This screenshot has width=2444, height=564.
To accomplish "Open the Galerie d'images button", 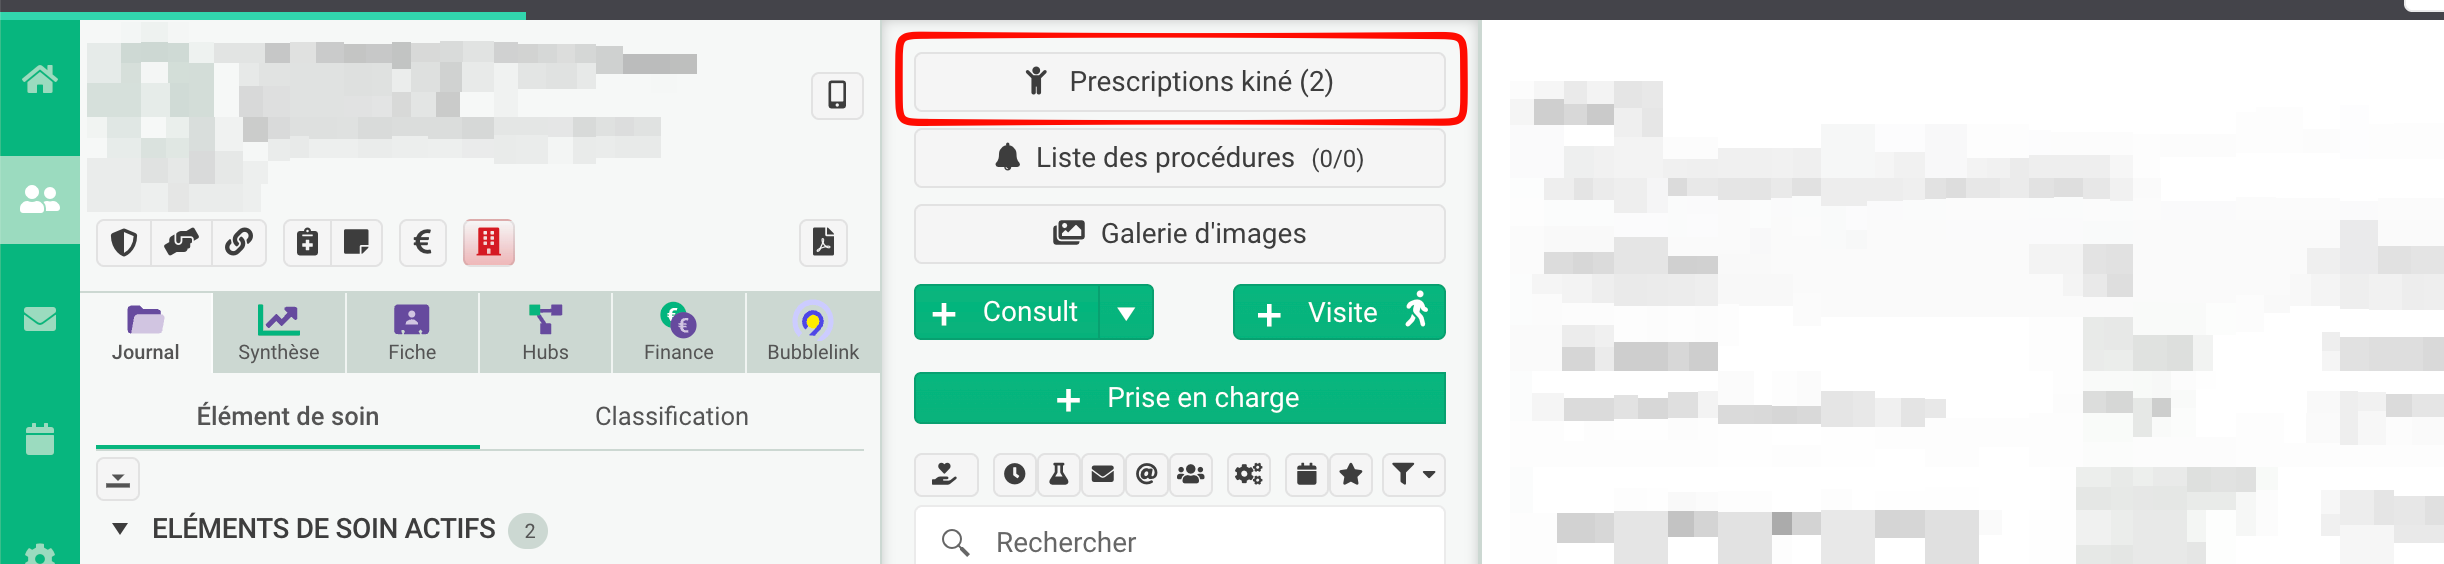I will click(x=1179, y=234).
